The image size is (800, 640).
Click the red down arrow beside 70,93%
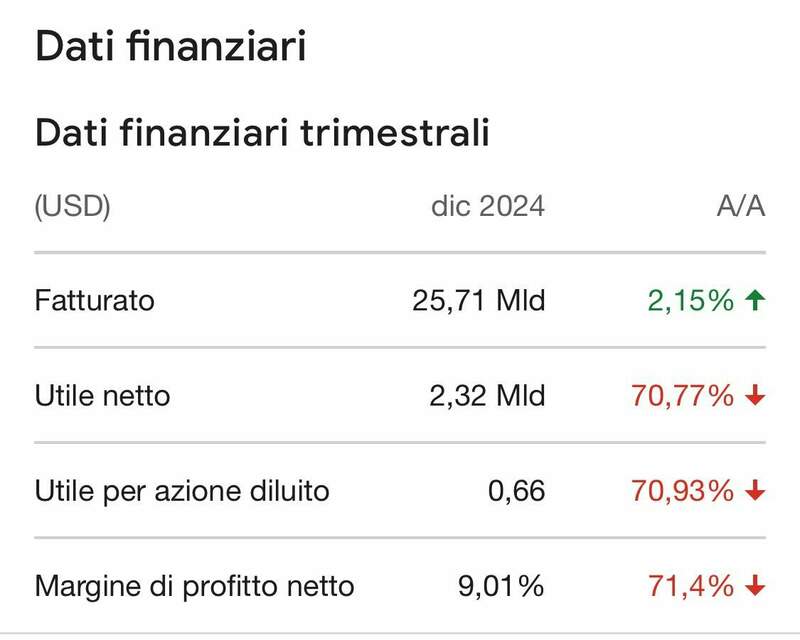coord(756,491)
